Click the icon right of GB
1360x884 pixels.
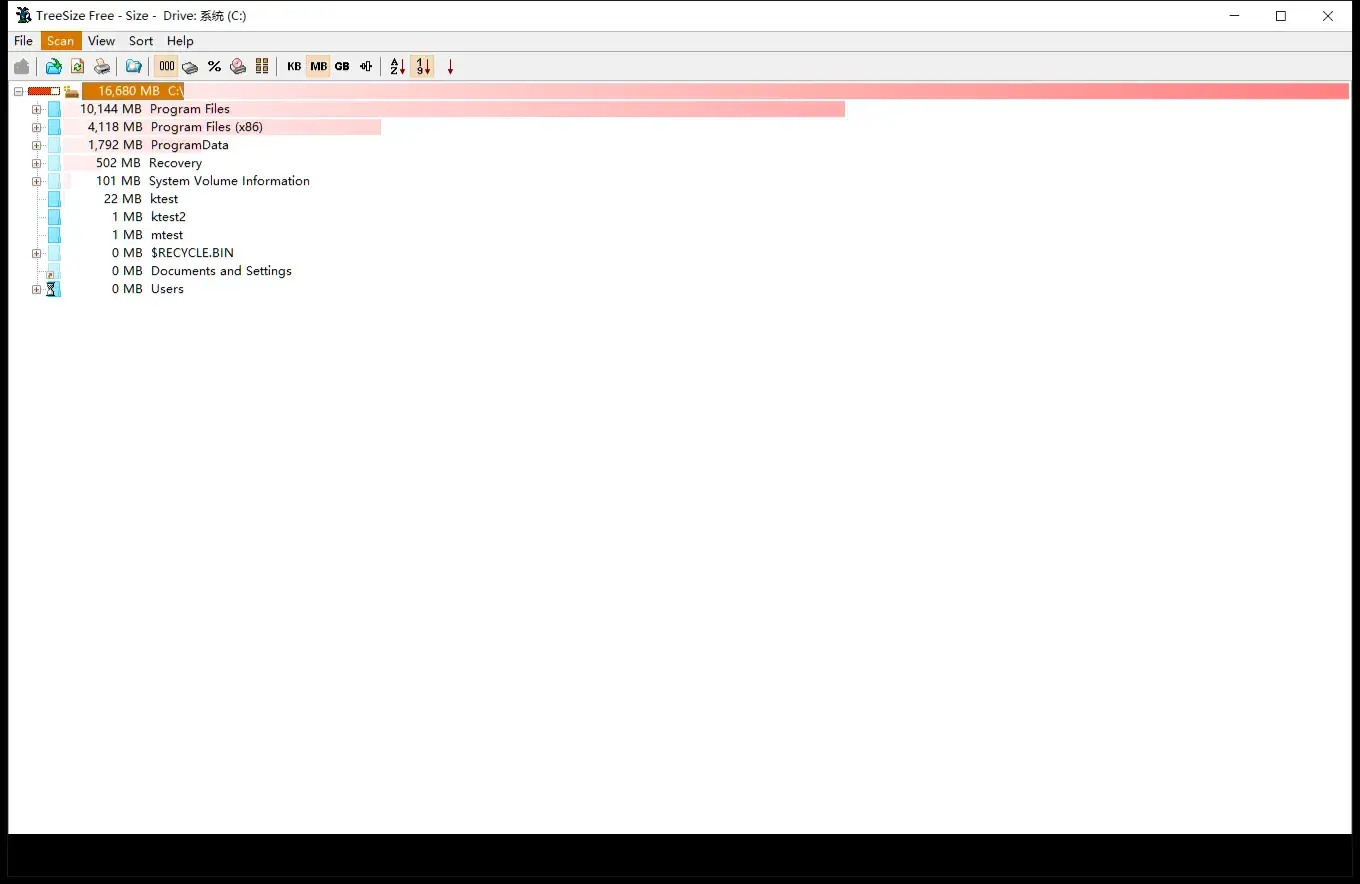tap(366, 67)
